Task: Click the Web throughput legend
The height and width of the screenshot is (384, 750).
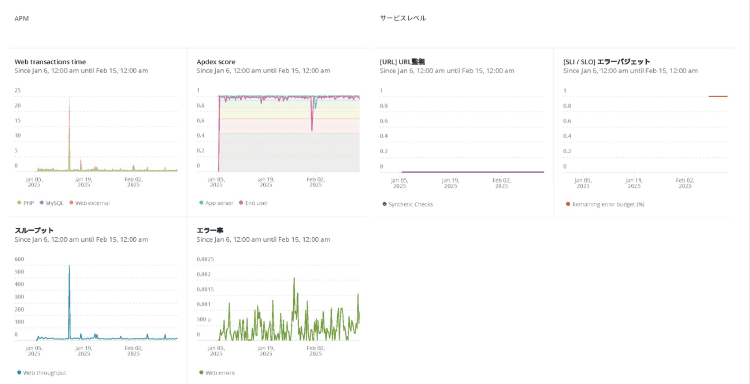Action: click(41, 373)
